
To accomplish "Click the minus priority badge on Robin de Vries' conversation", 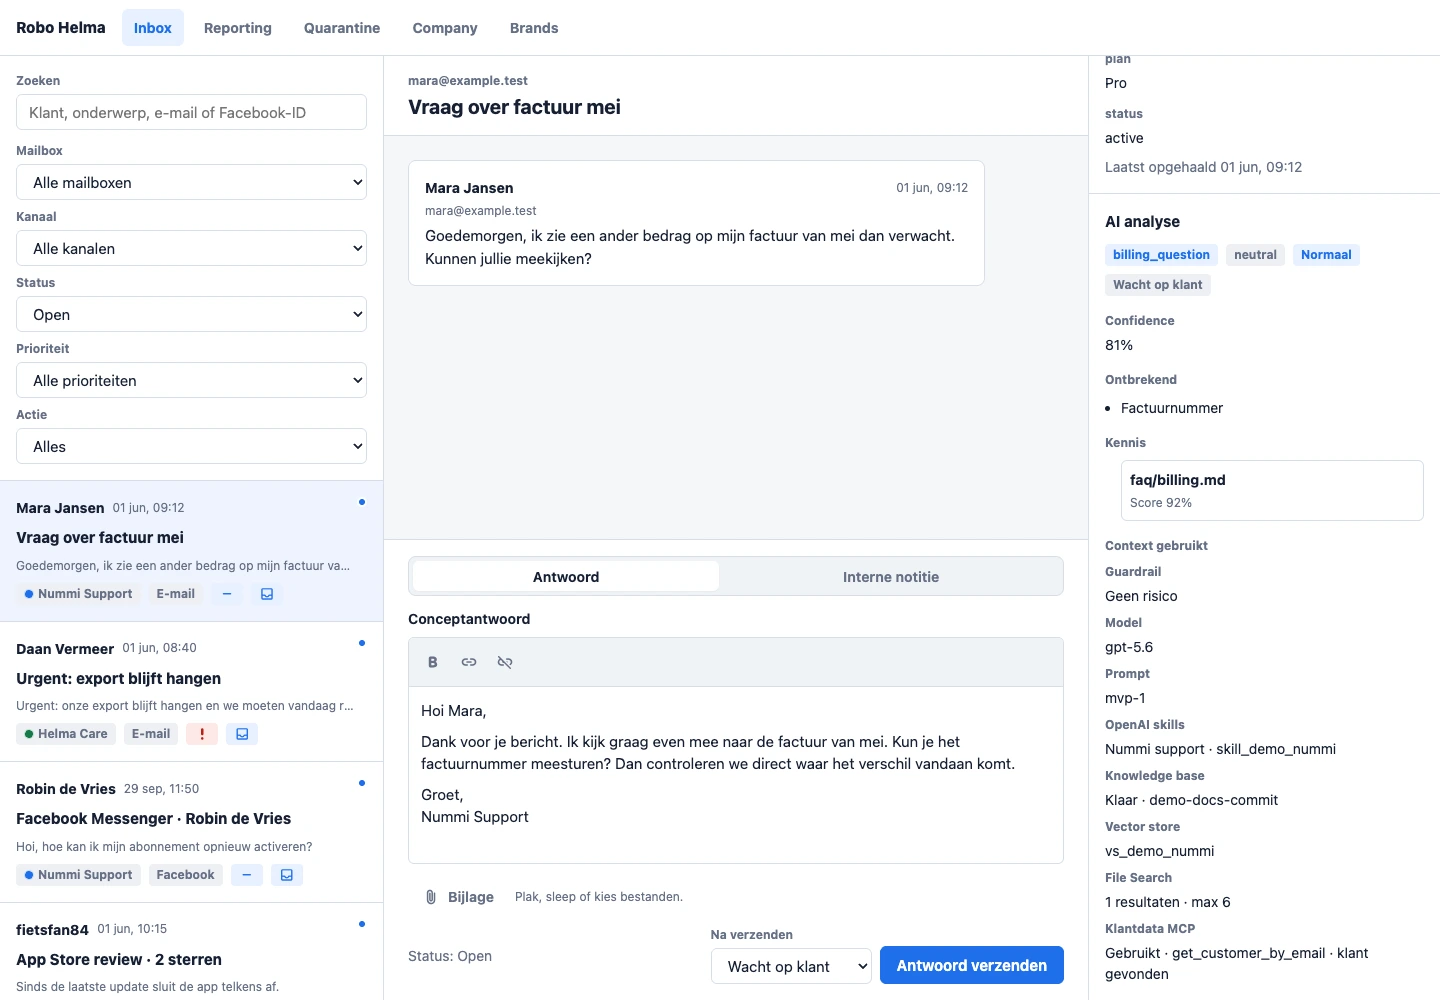I will pos(246,875).
